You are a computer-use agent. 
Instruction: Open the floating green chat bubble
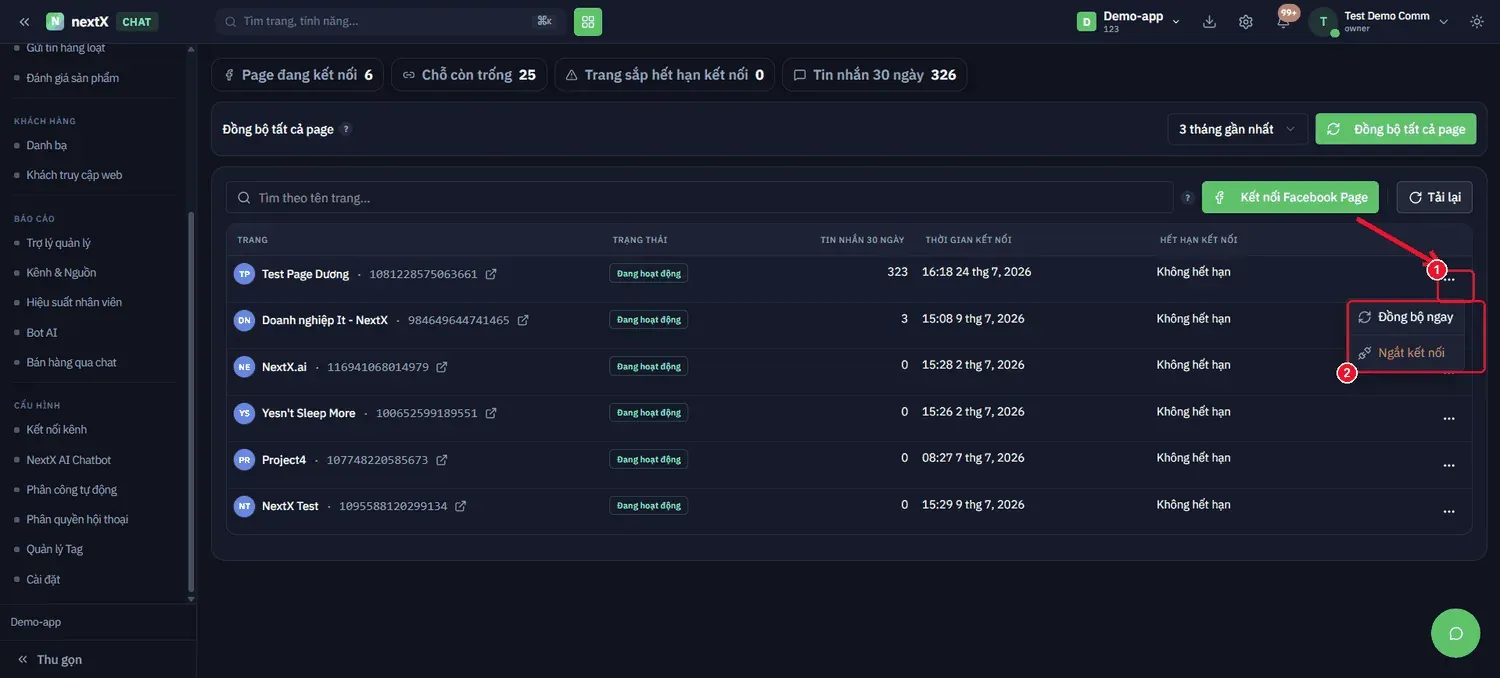pyautogui.click(x=1456, y=633)
